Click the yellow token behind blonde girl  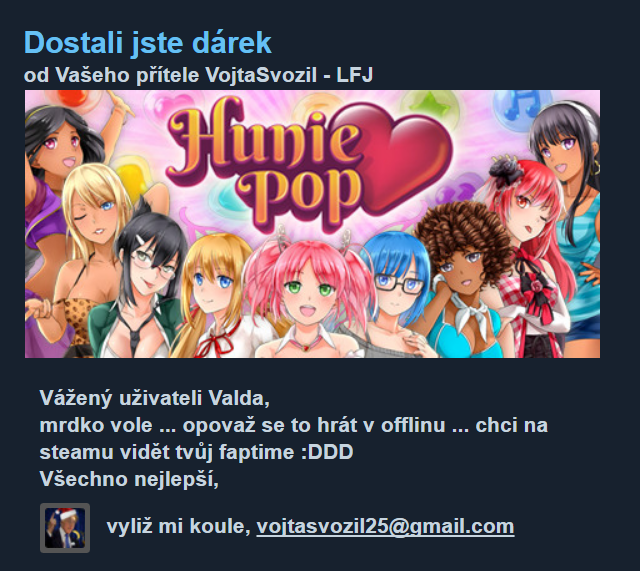pyautogui.click(x=131, y=176)
